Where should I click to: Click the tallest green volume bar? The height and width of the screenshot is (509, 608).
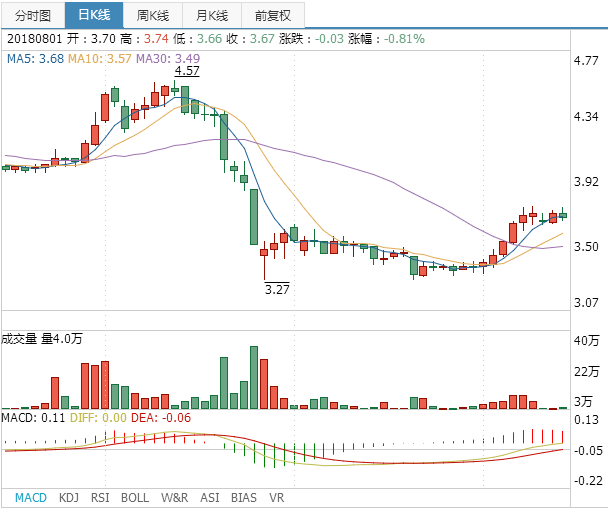click(x=254, y=378)
